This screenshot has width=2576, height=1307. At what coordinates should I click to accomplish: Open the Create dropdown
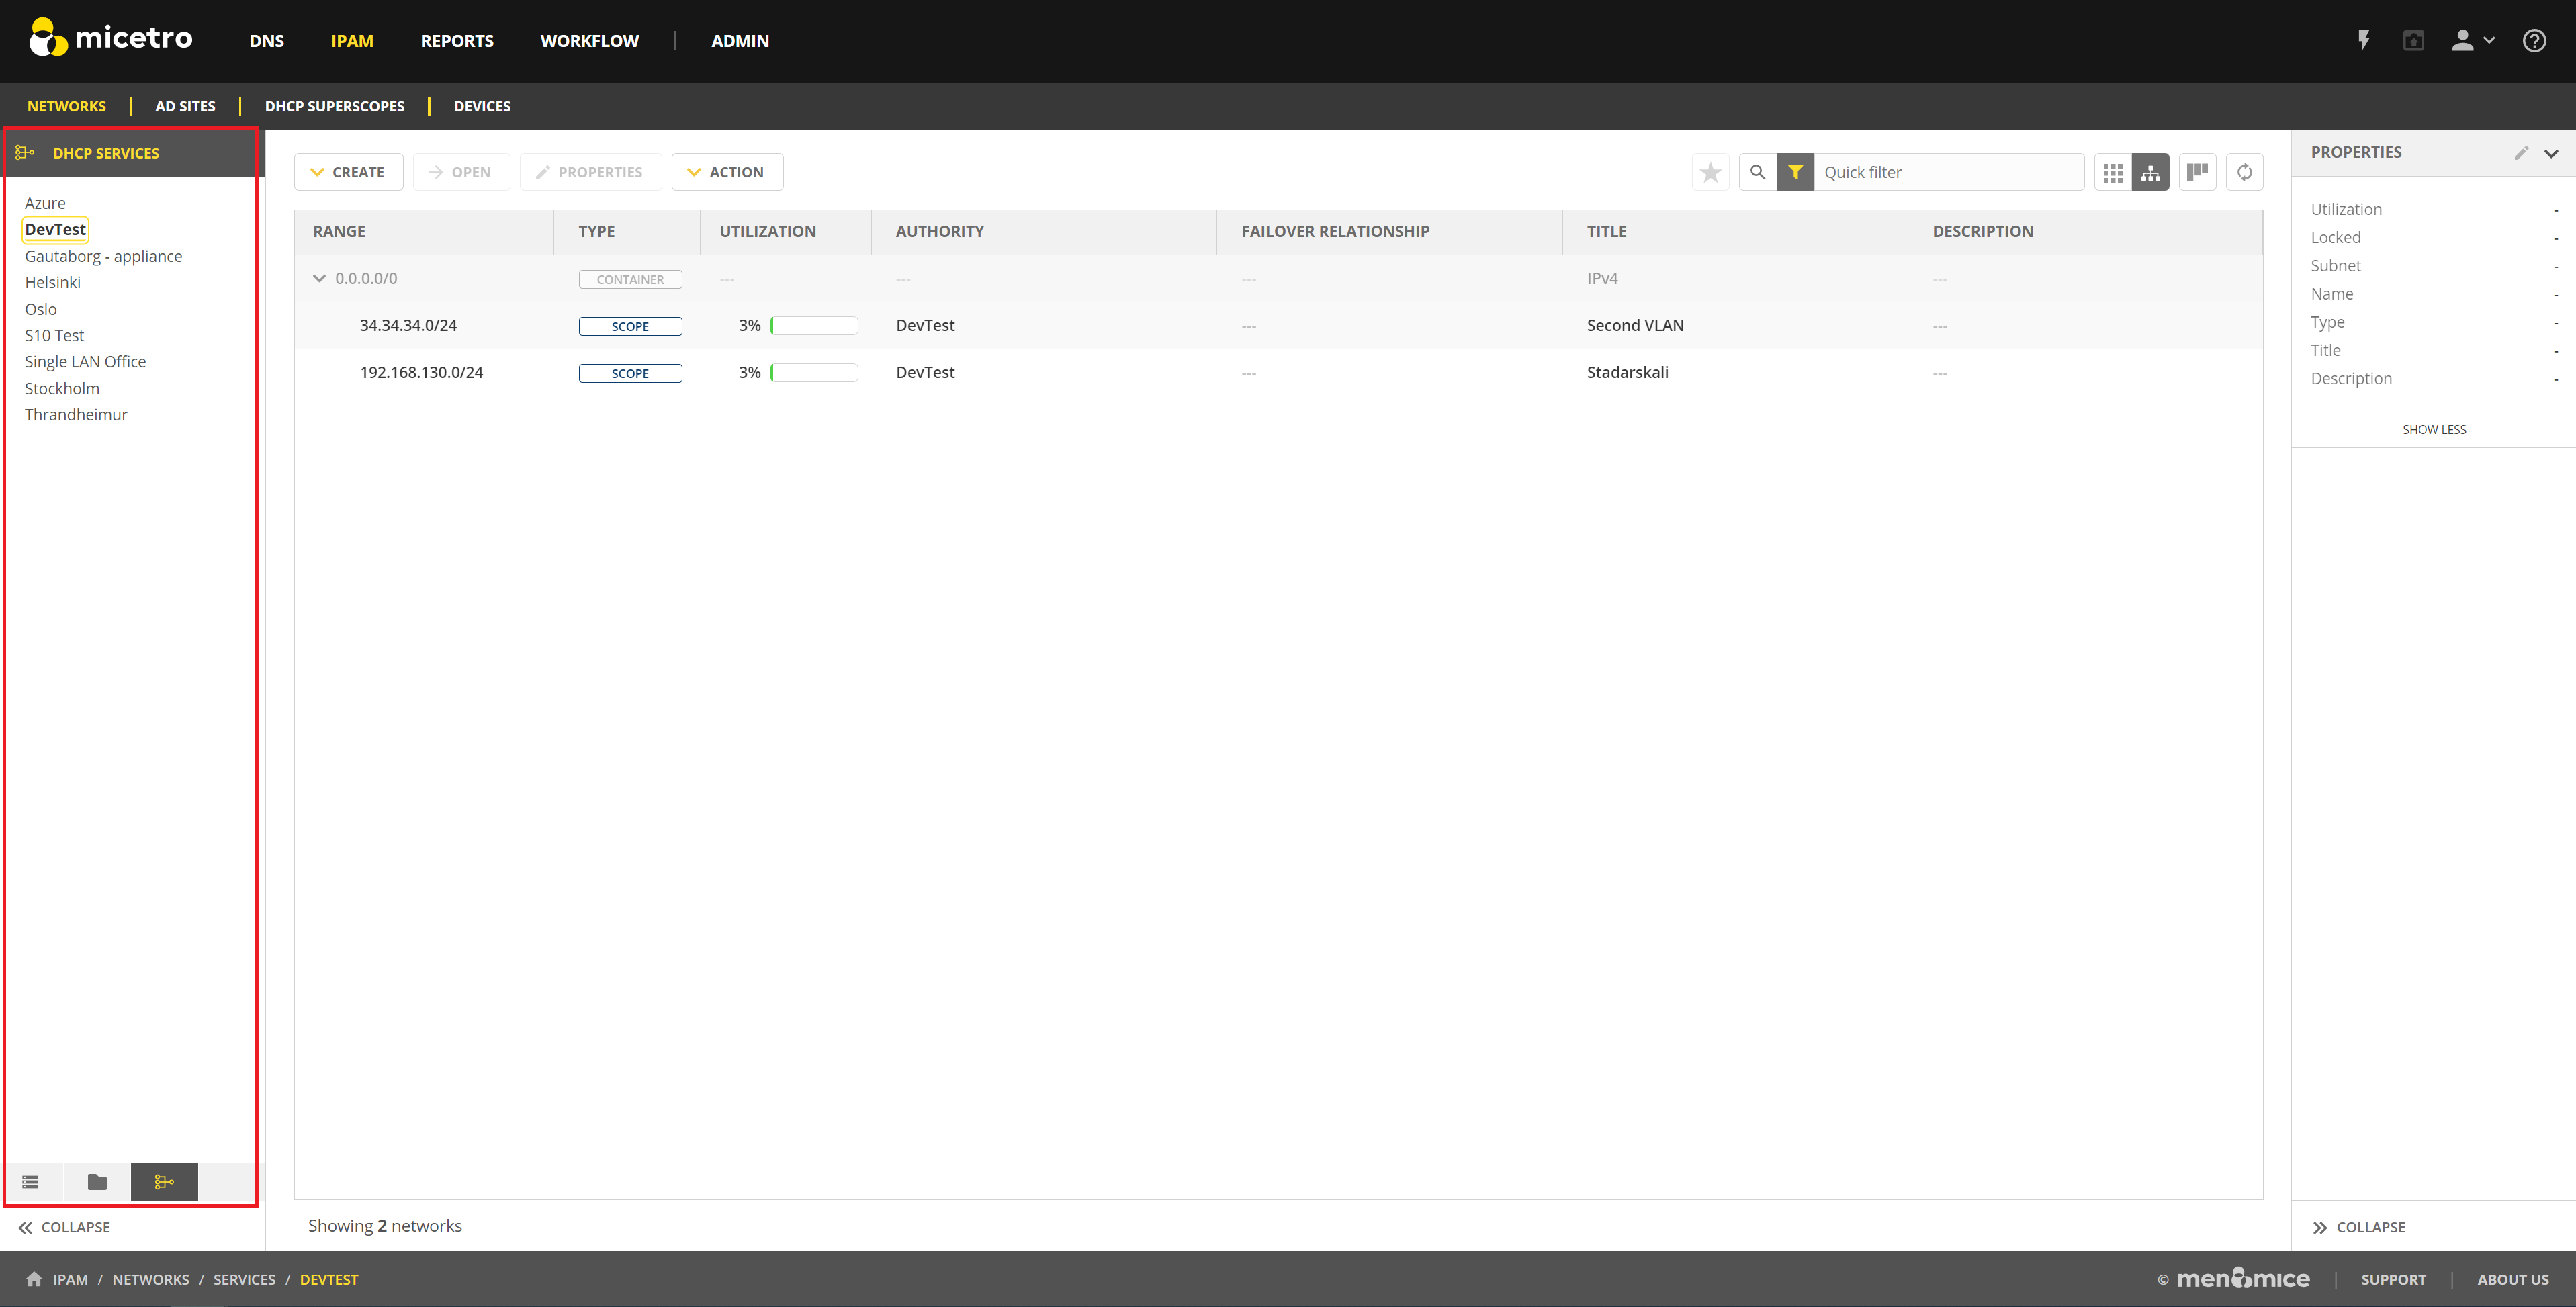pos(348,172)
